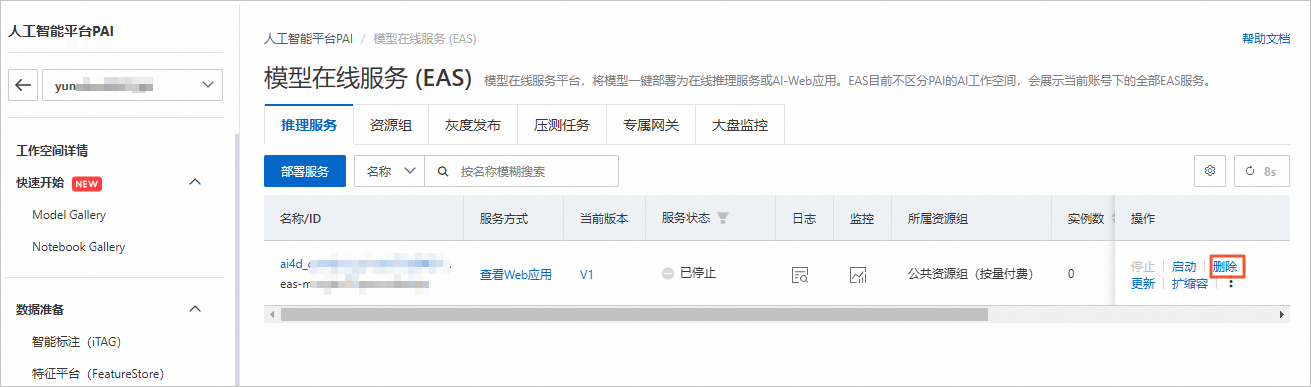Image resolution: width=1311 pixels, height=387 pixels.
Task: Click the back arrow beside workspace selector
Action: (23, 86)
